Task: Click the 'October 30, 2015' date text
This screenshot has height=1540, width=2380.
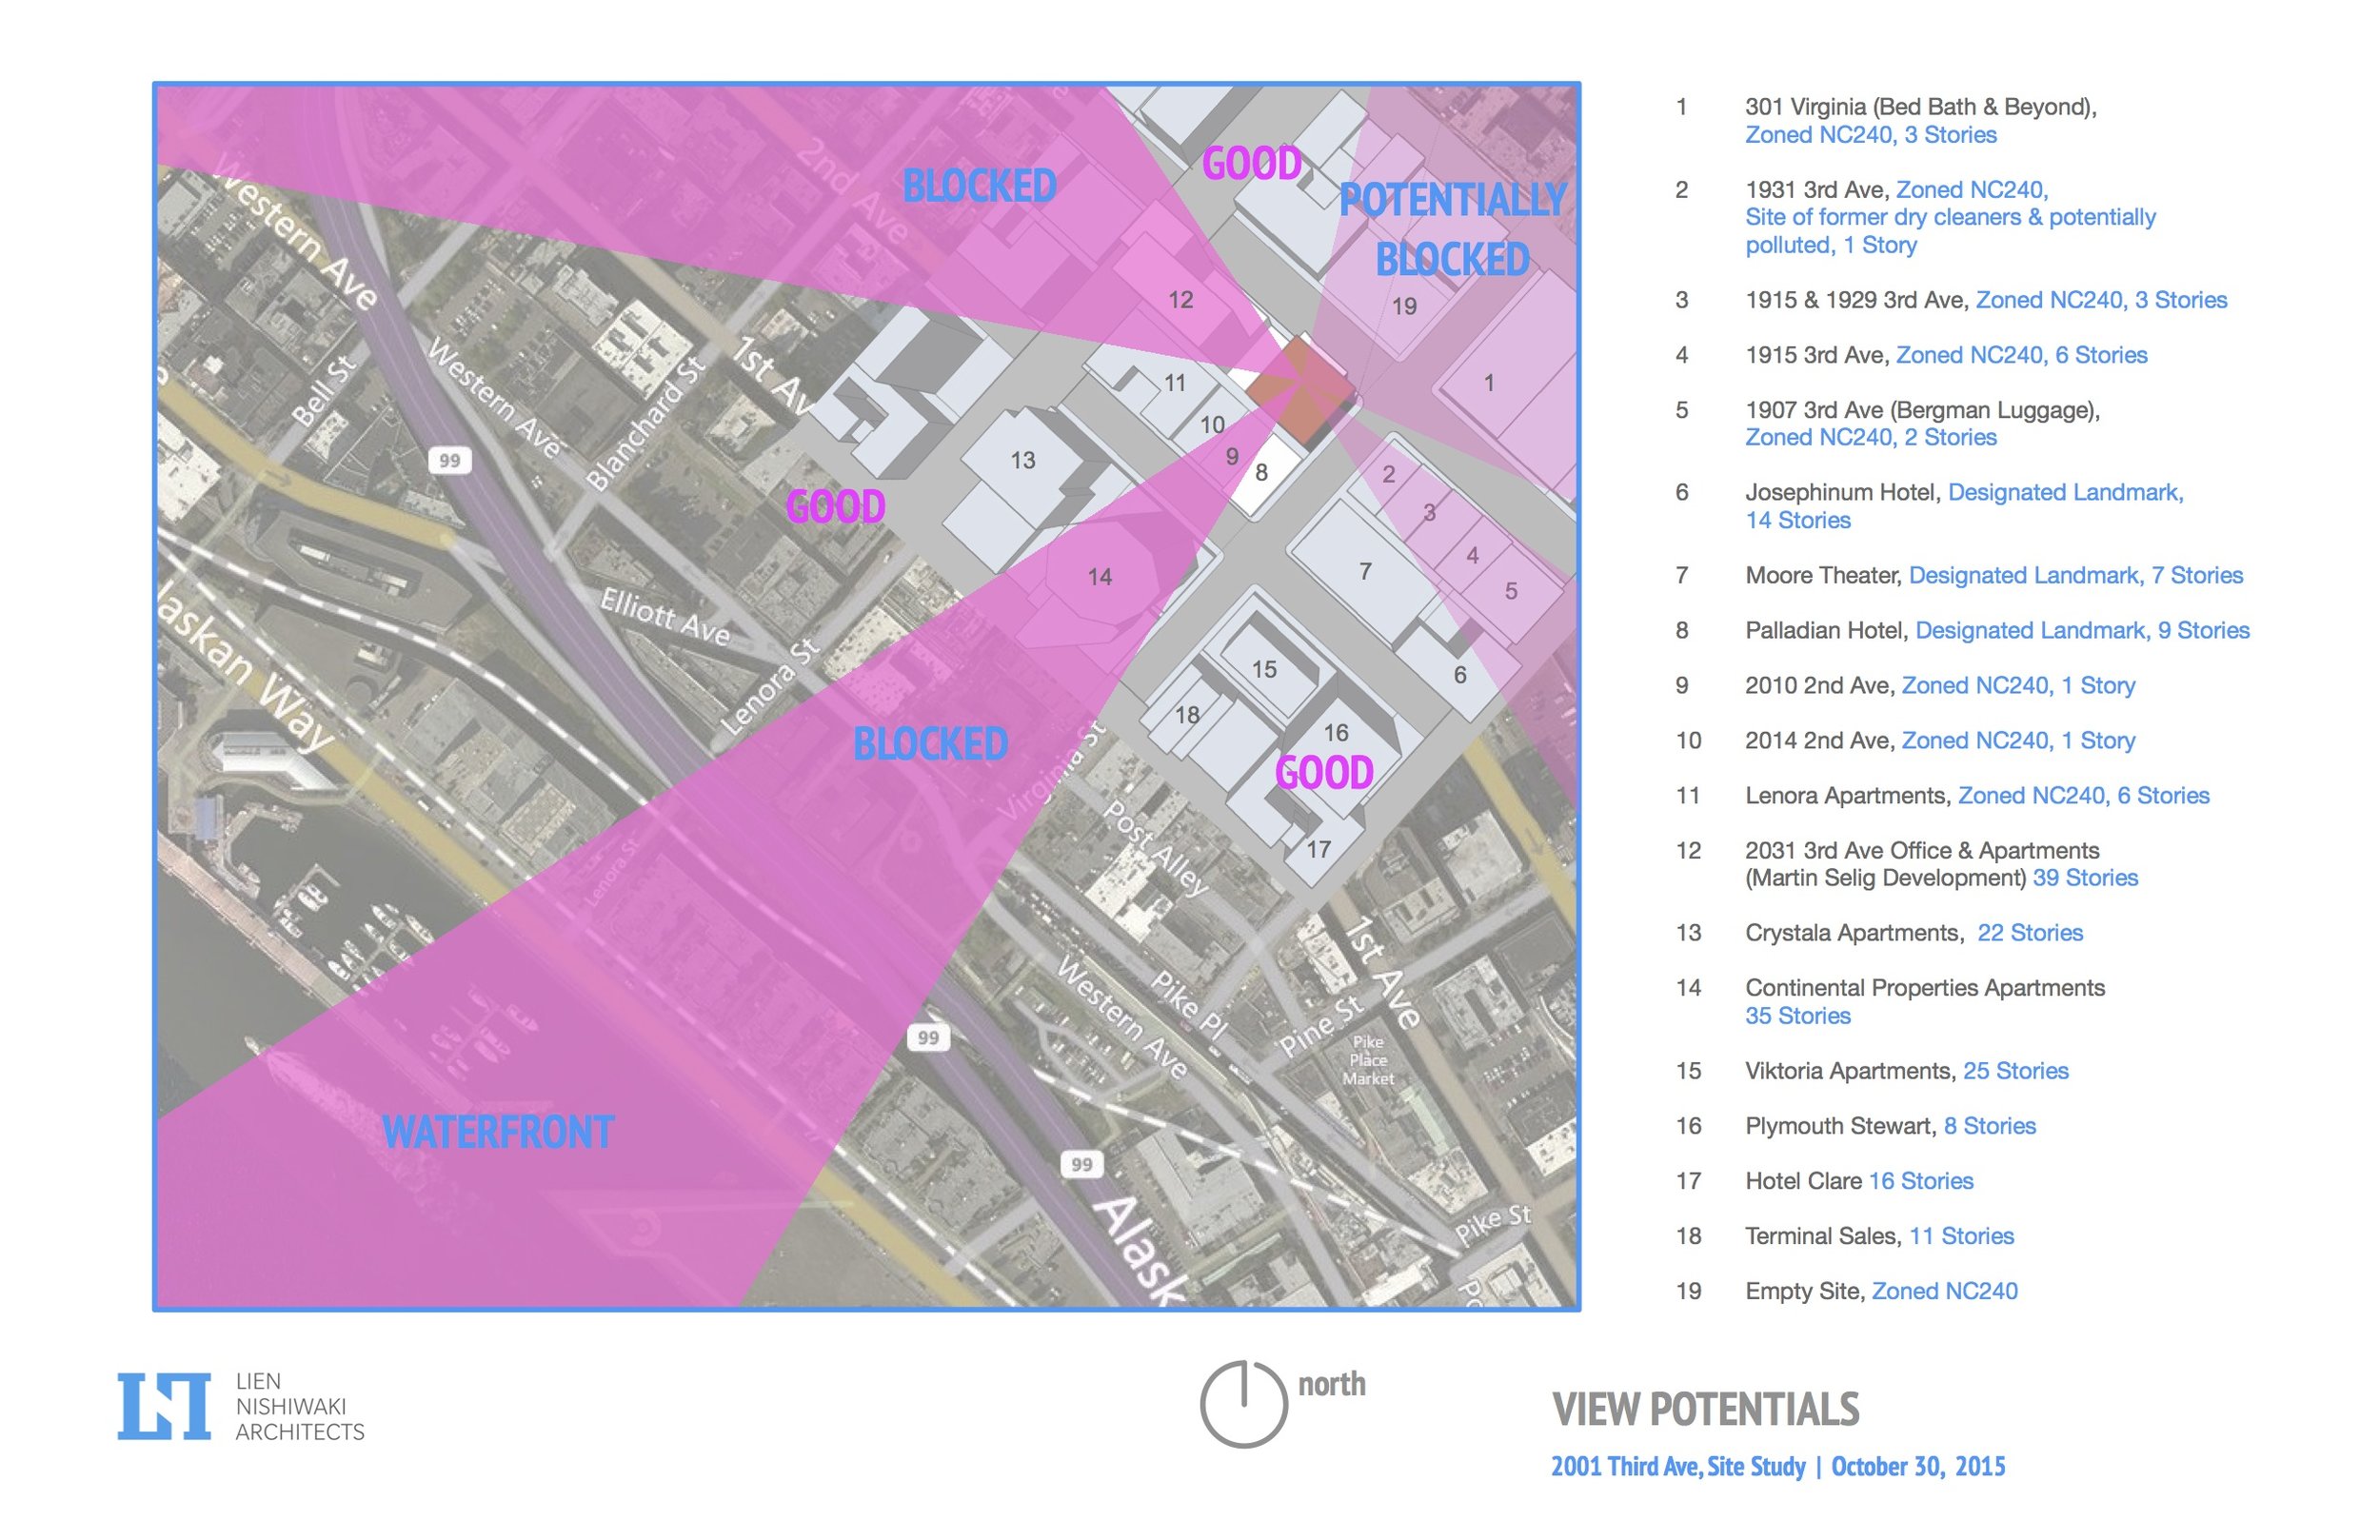Action: click(1918, 1467)
